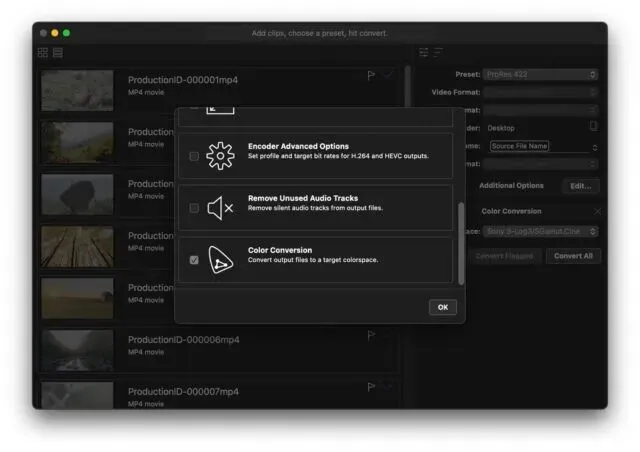Select the ProductionID-000001mp4 thumbnail

pyautogui.click(x=77, y=90)
